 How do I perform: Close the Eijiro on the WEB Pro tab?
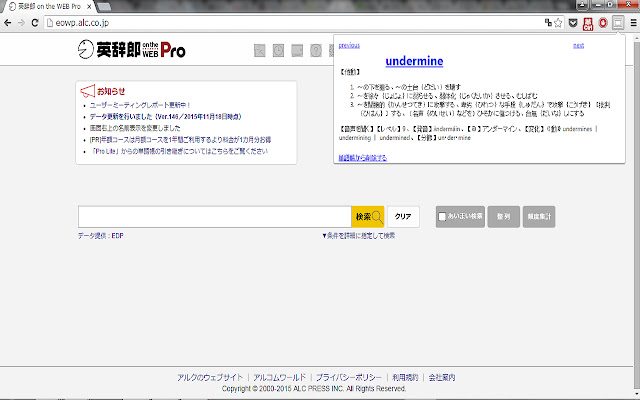coord(89,7)
